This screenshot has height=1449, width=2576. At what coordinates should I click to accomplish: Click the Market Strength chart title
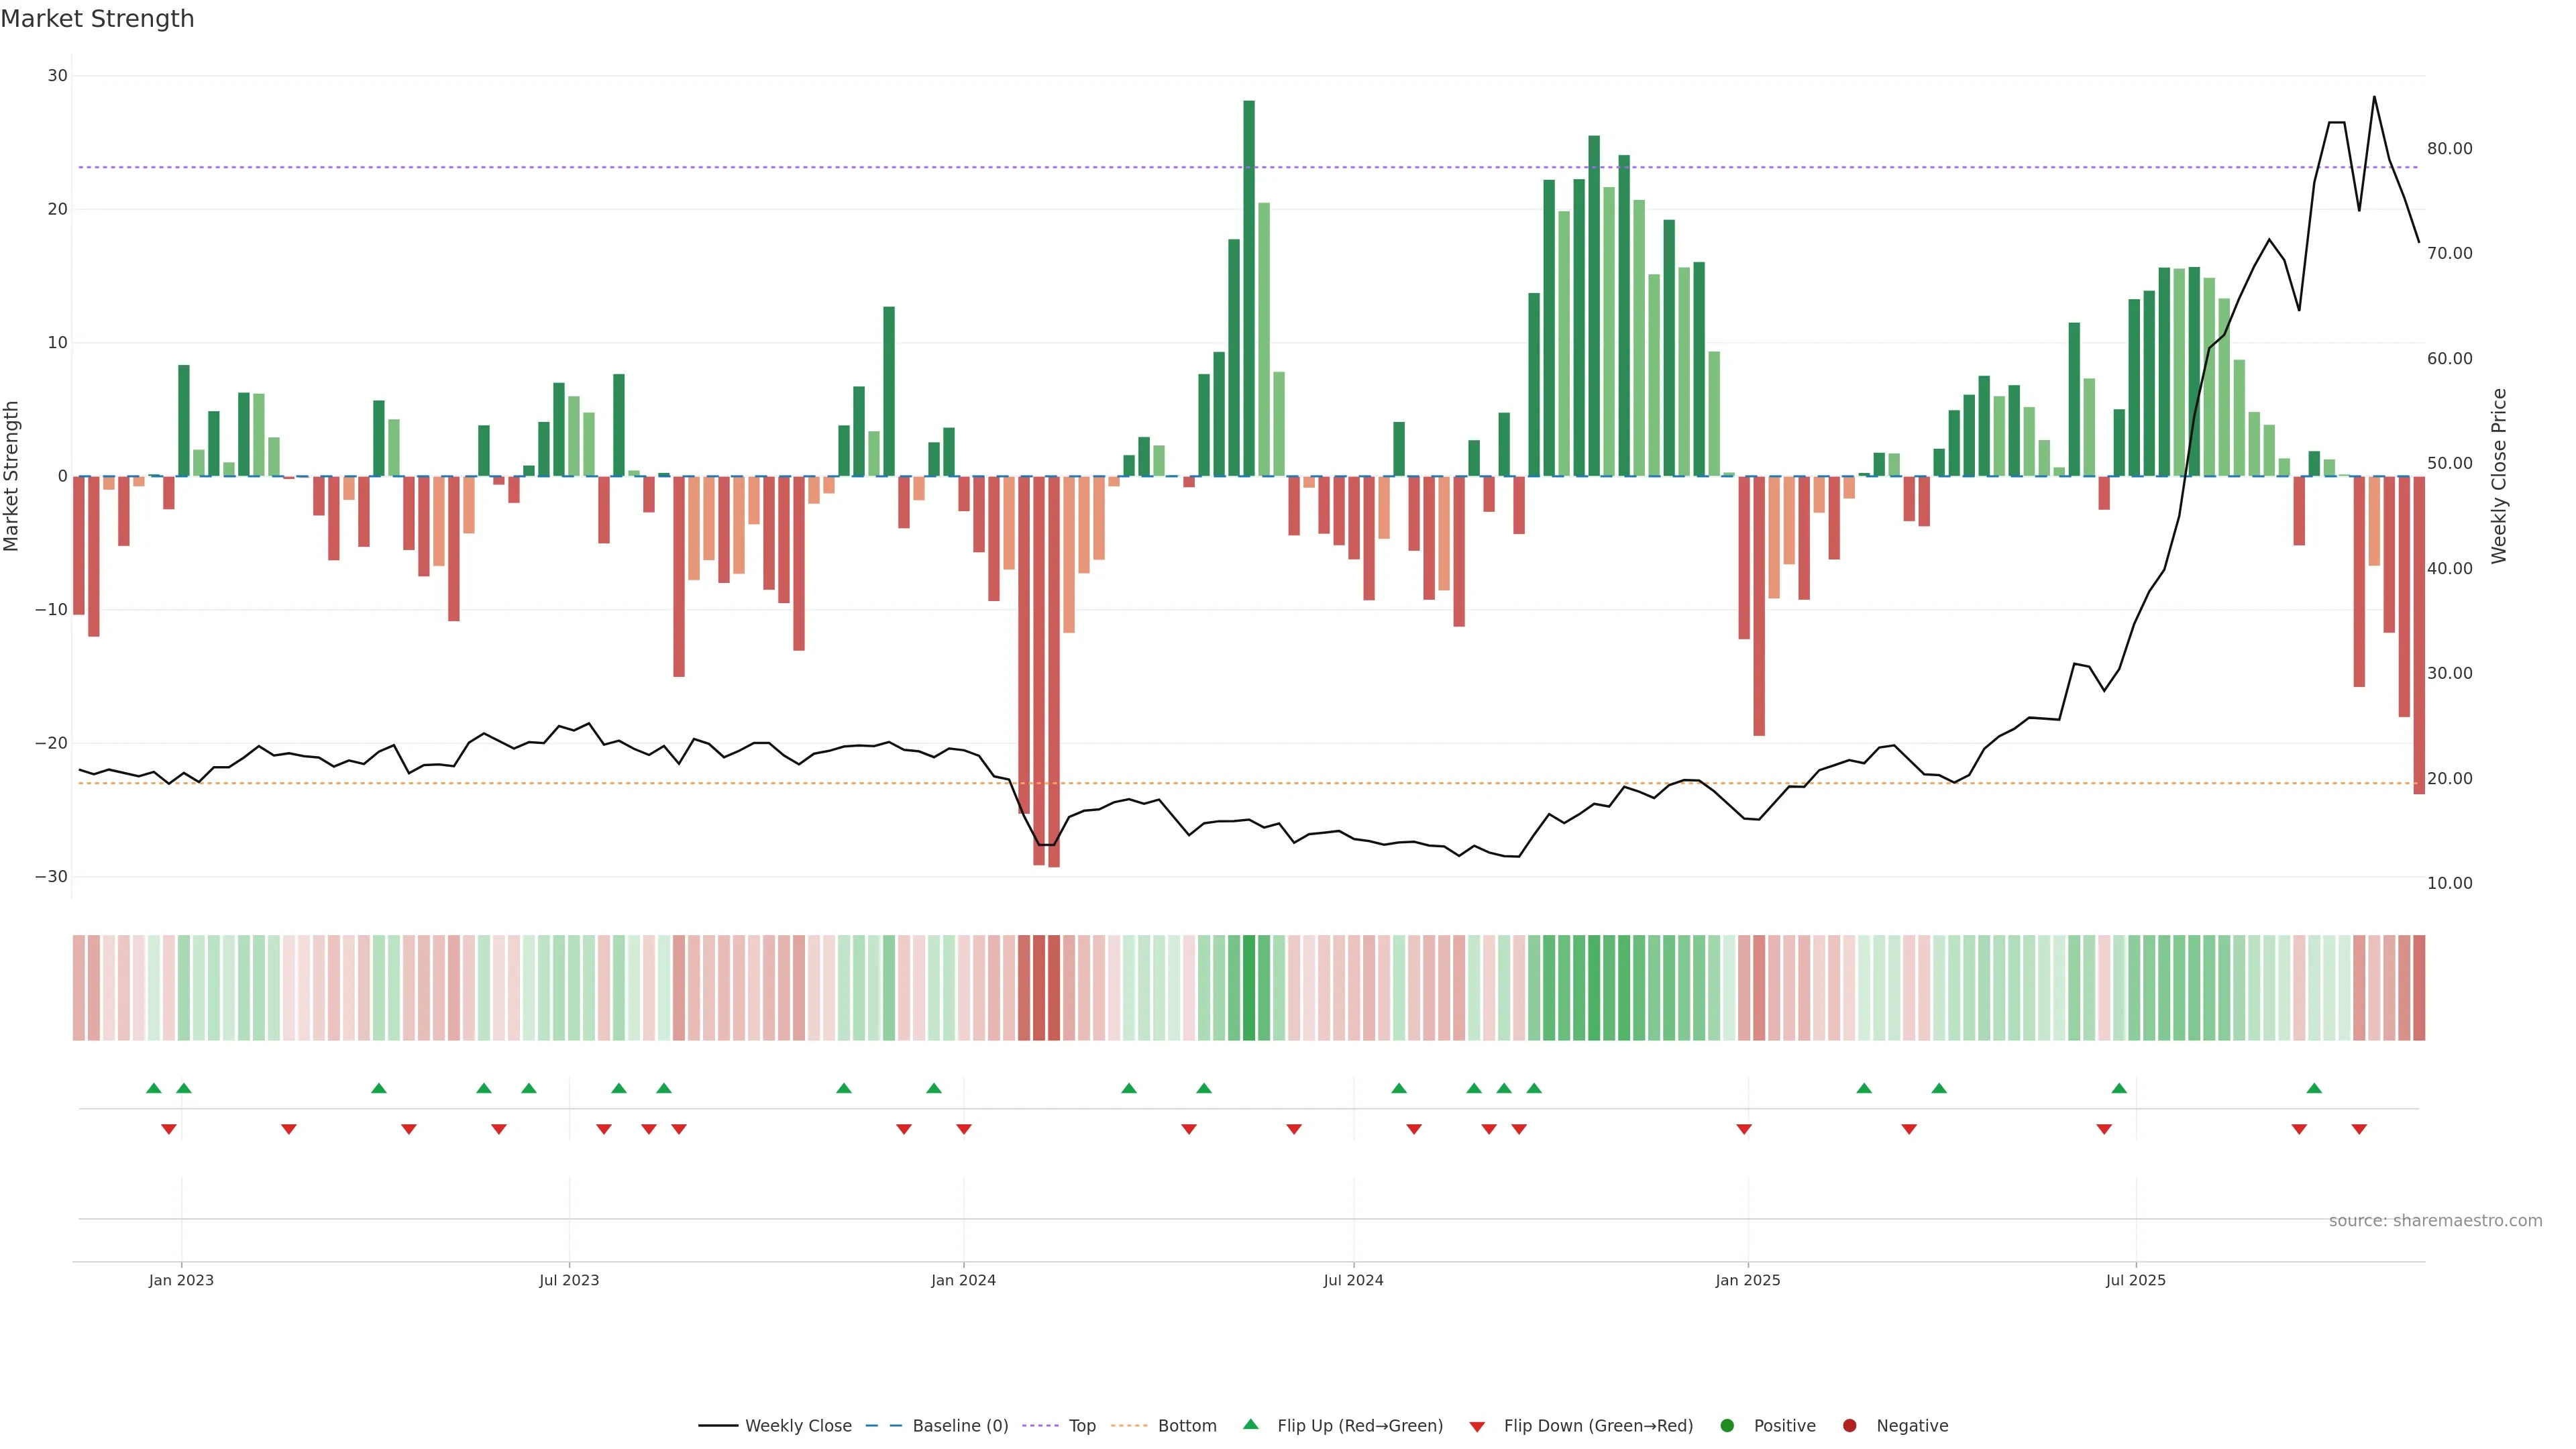tap(97, 19)
